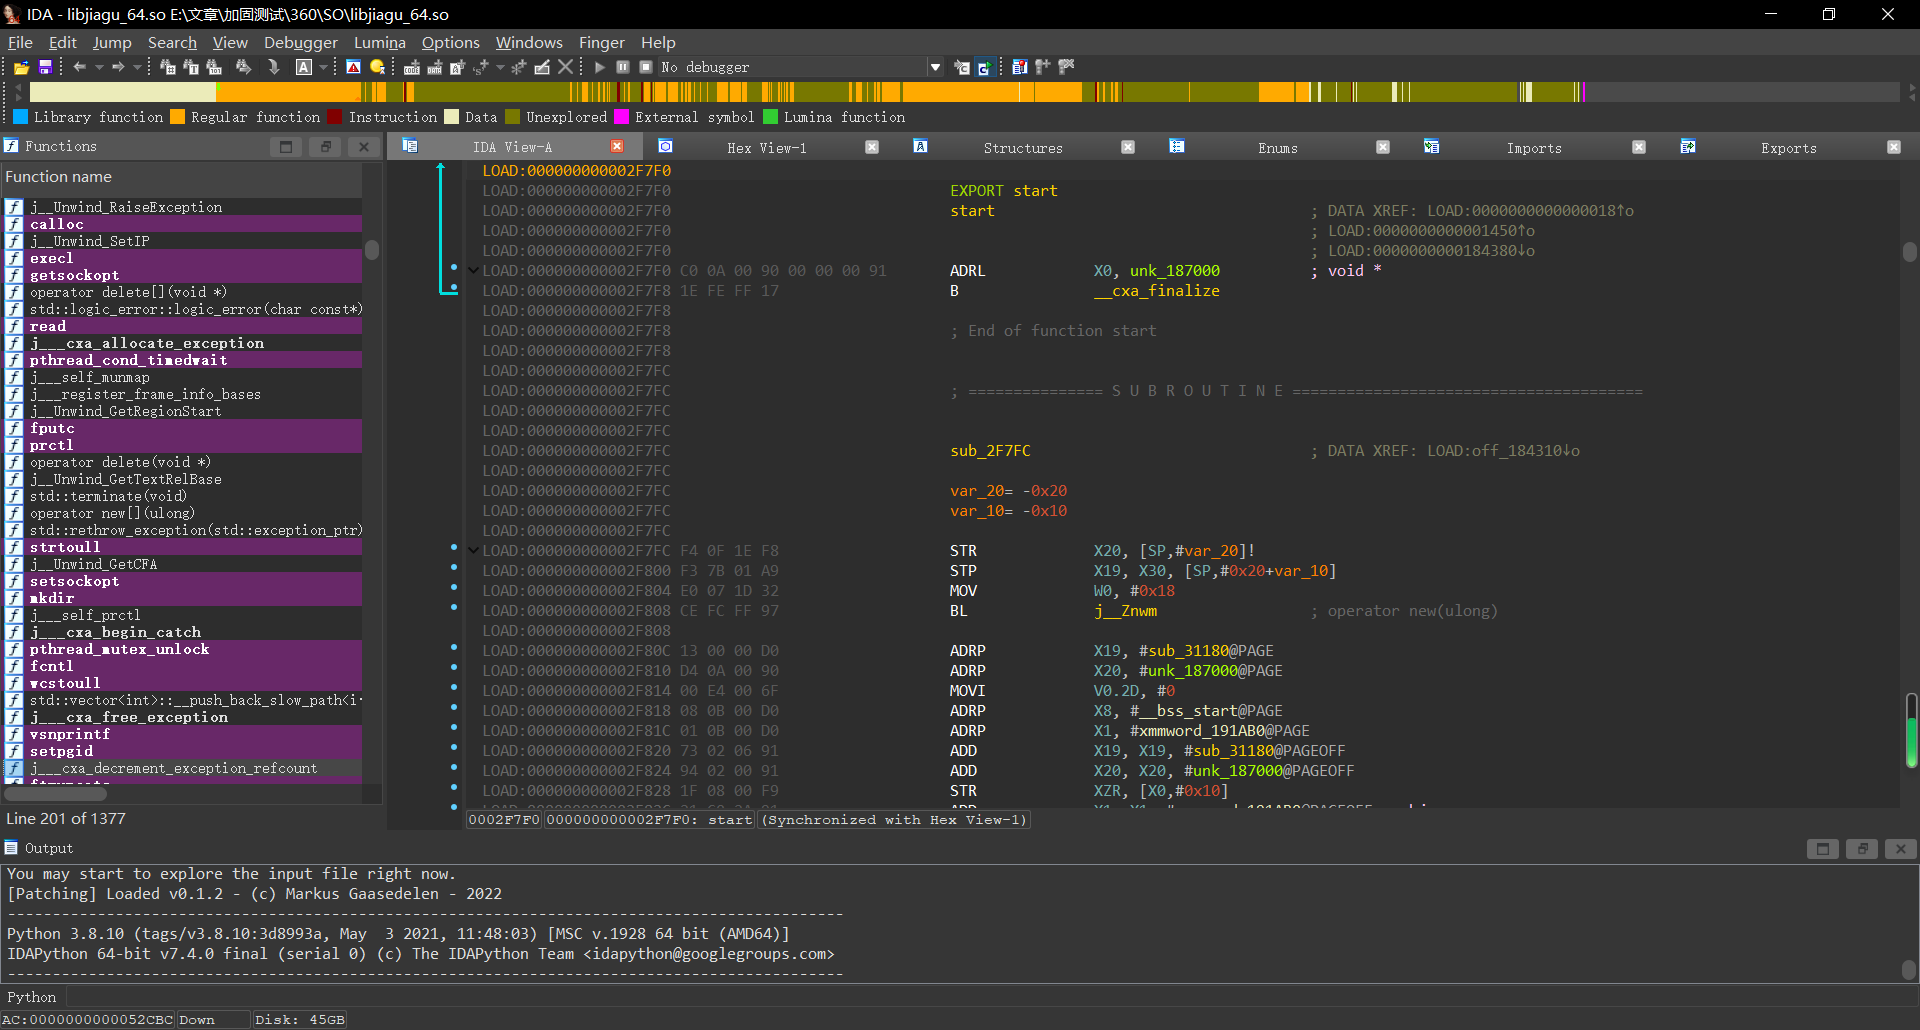Click the red warning triangle toolbar icon
This screenshot has width=1920, height=1030.
coord(353,67)
